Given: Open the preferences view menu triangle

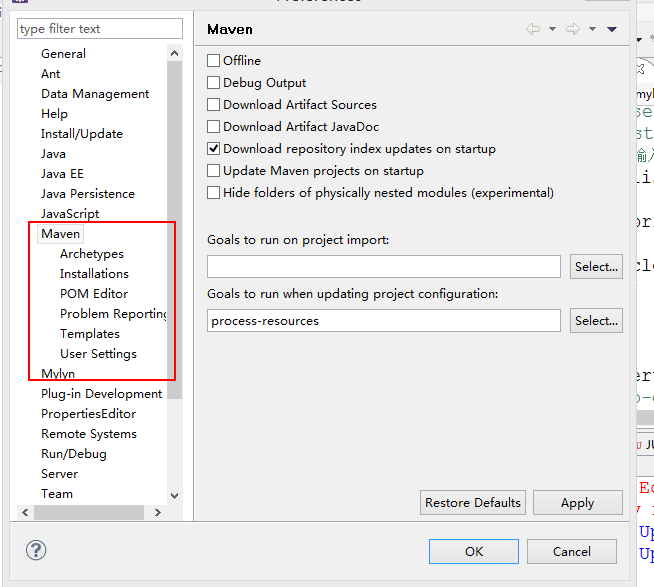Looking at the screenshot, I should point(612,30).
